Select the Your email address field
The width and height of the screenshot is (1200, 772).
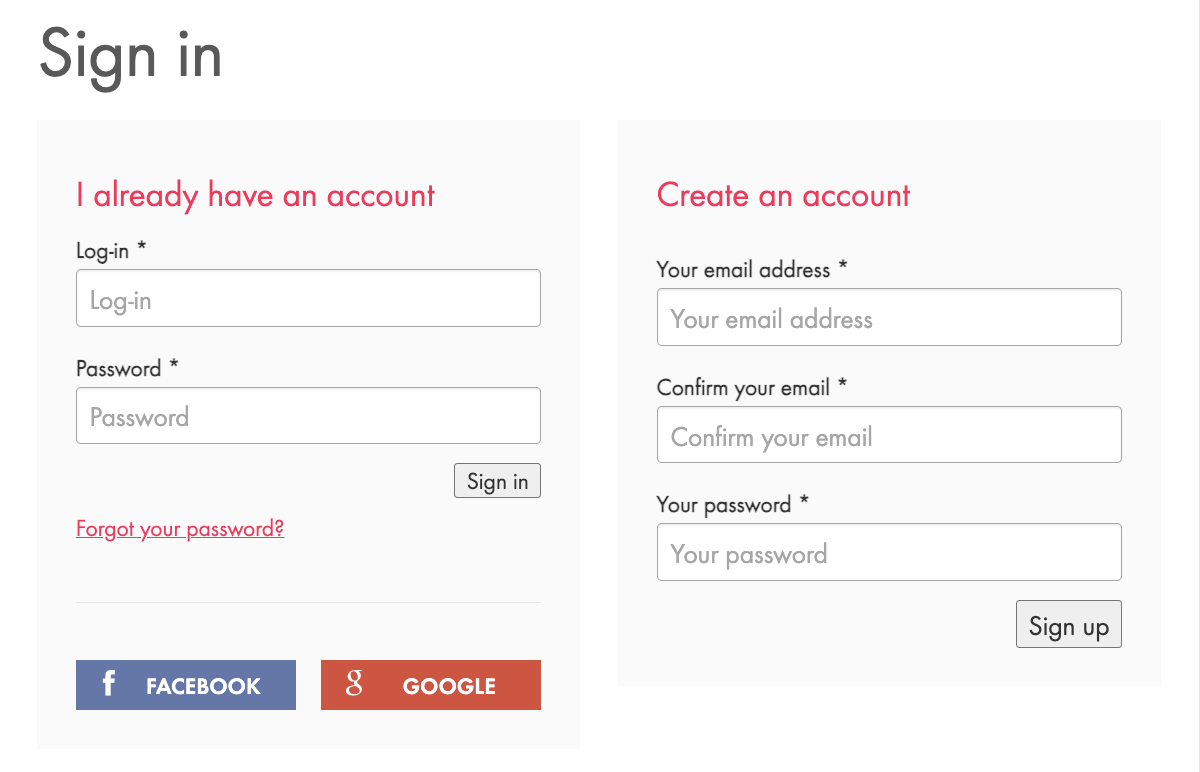889,317
